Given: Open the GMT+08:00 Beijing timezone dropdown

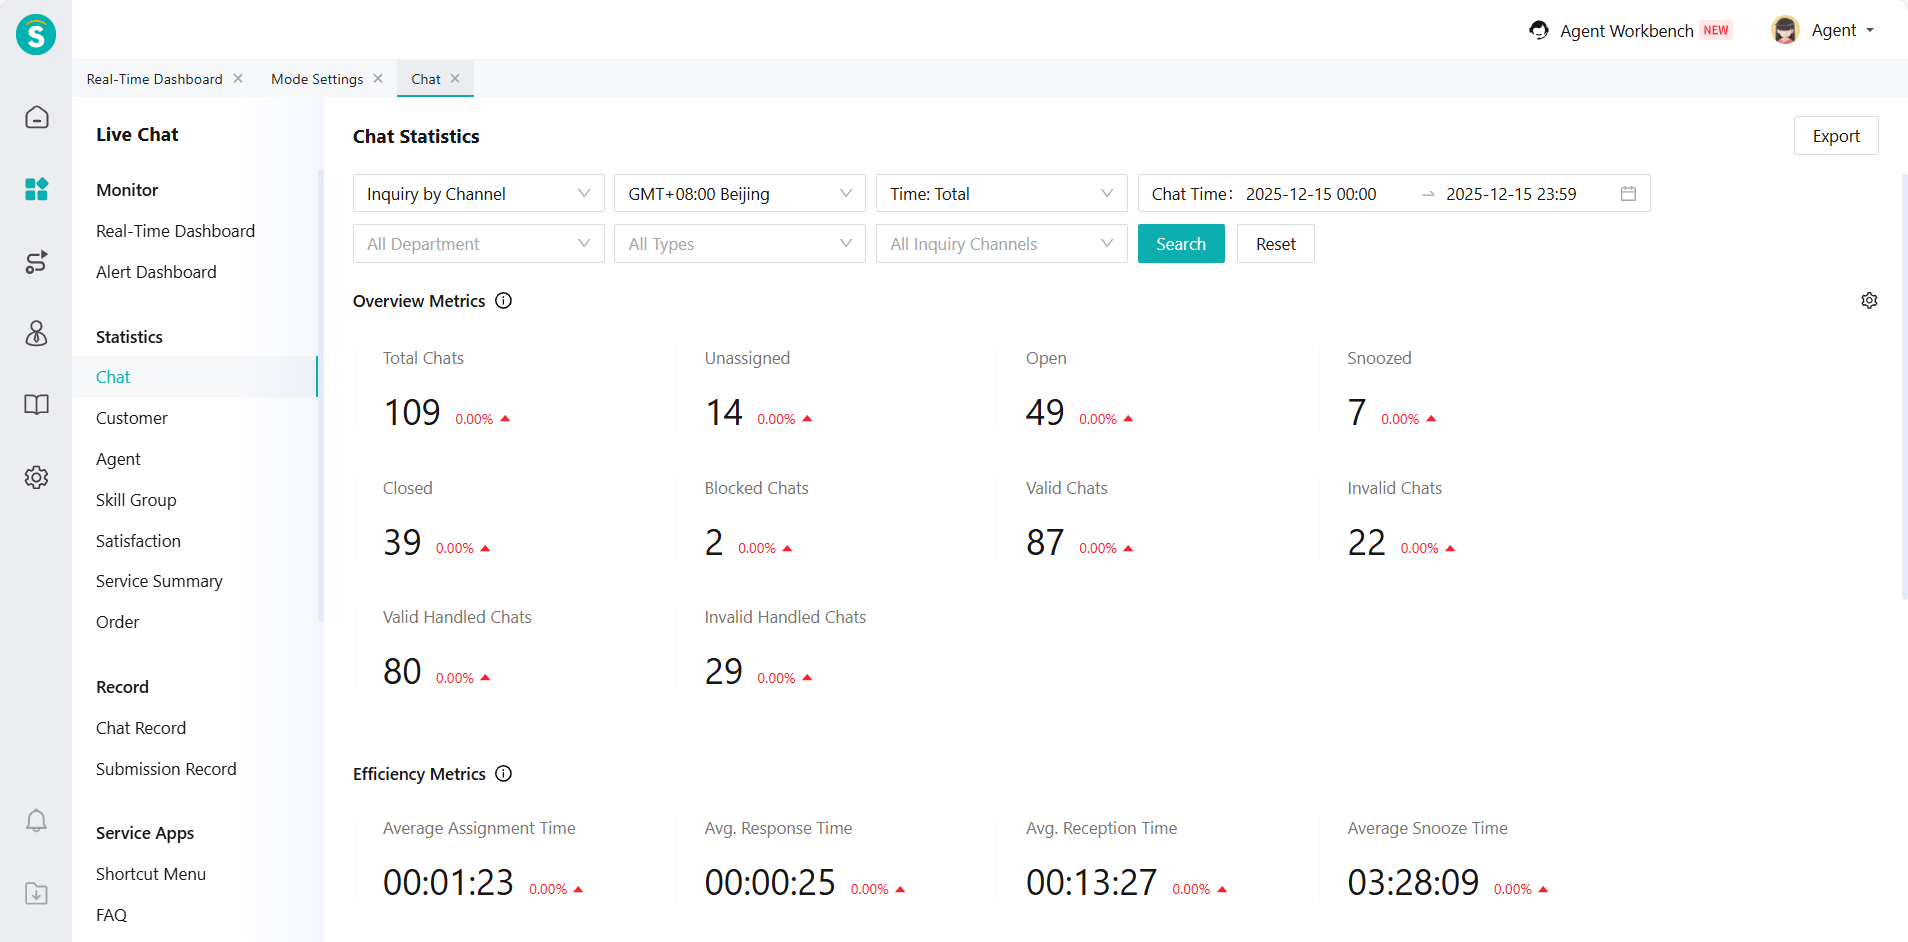Looking at the screenshot, I should tap(739, 194).
